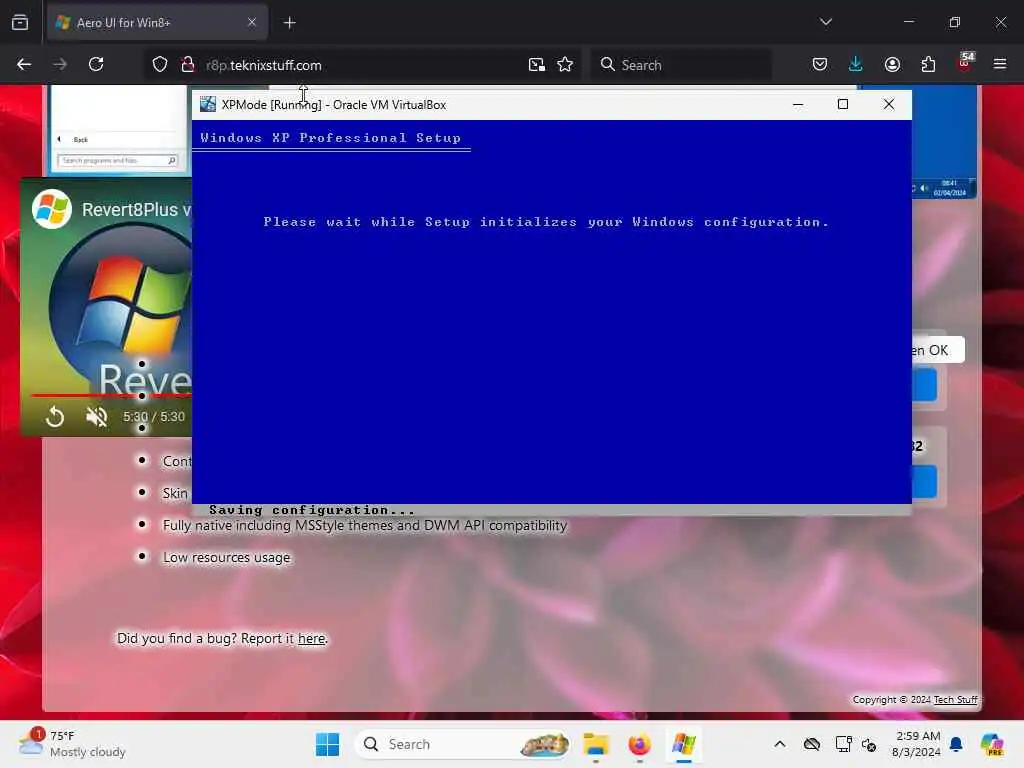Open the Tech Stuff copyright link
Screen dimensions: 1024x768
coord(955,699)
